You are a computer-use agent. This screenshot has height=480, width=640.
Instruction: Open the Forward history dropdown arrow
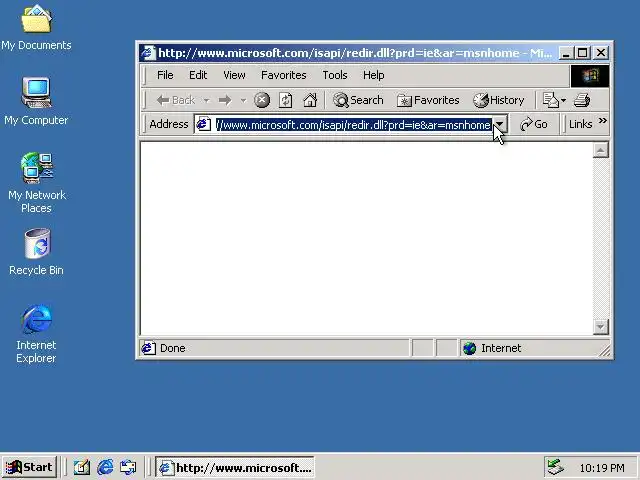click(x=243, y=100)
